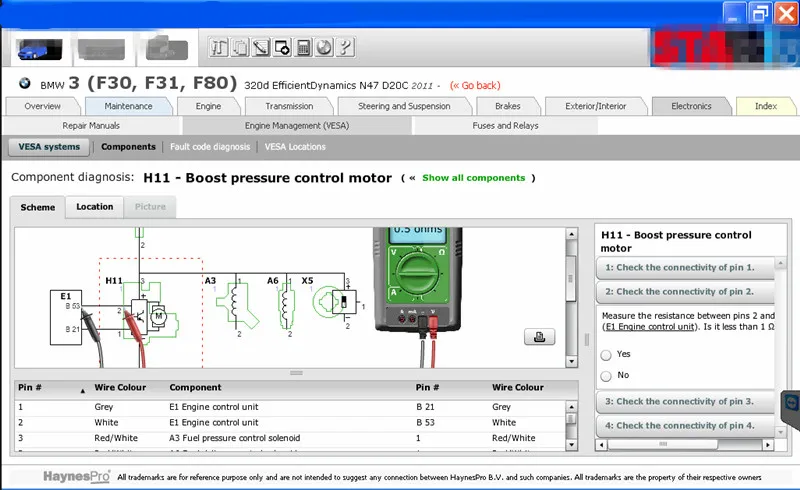Select 'A3 Fuel pressure control solenoid' row
The height and width of the screenshot is (490, 800).
click(290, 438)
